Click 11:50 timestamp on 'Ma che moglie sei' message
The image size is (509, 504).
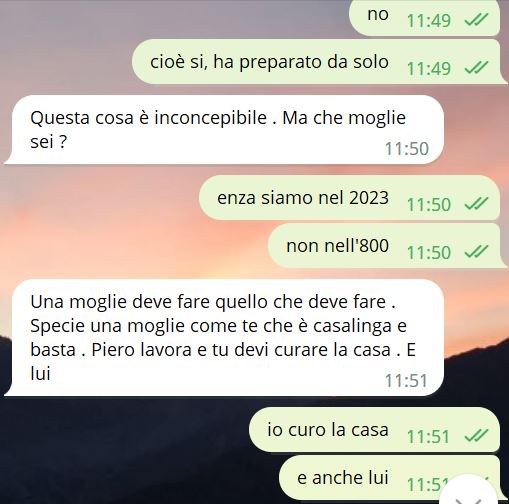[407, 149]
